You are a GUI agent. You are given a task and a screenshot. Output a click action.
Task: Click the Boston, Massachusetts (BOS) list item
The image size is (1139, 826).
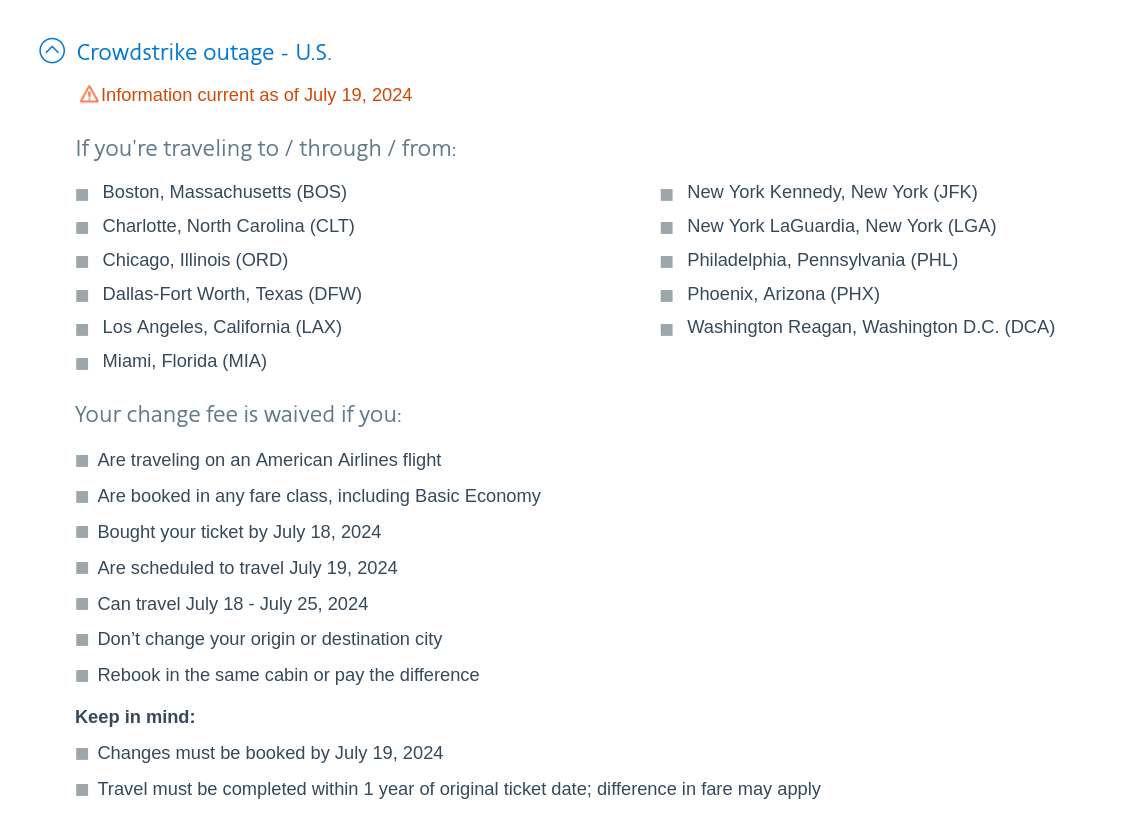224,192
